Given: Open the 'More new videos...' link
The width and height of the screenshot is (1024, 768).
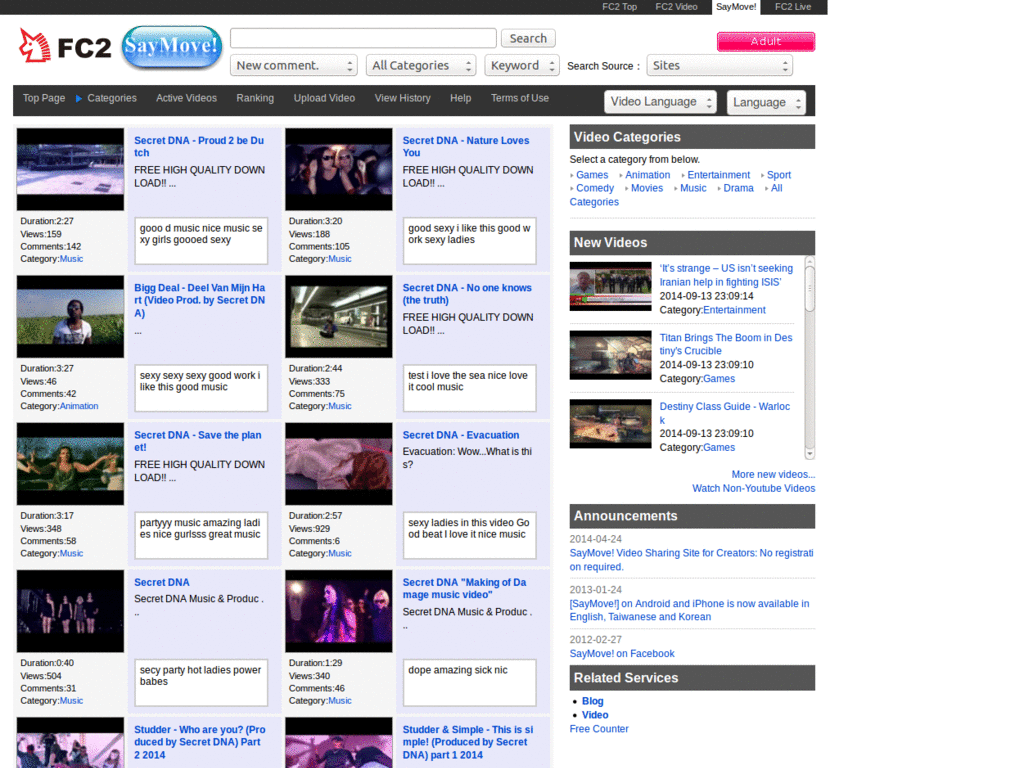Looking at the screenshot, I should pyautogui.click(x=772, y=474).
